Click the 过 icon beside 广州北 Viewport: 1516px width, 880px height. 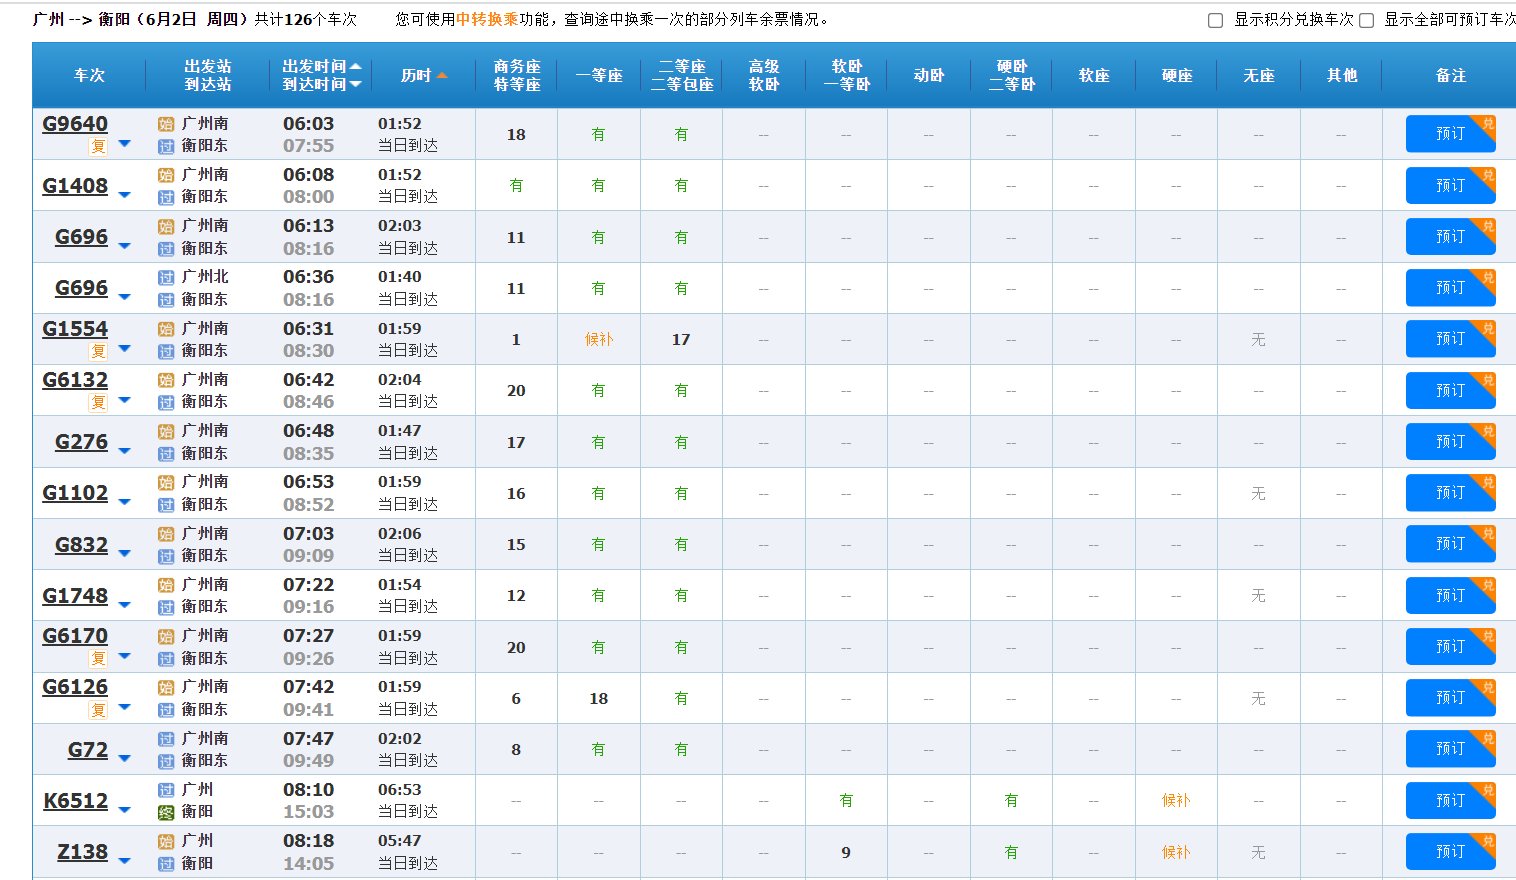pyautogui.click(x=166, y=278)
